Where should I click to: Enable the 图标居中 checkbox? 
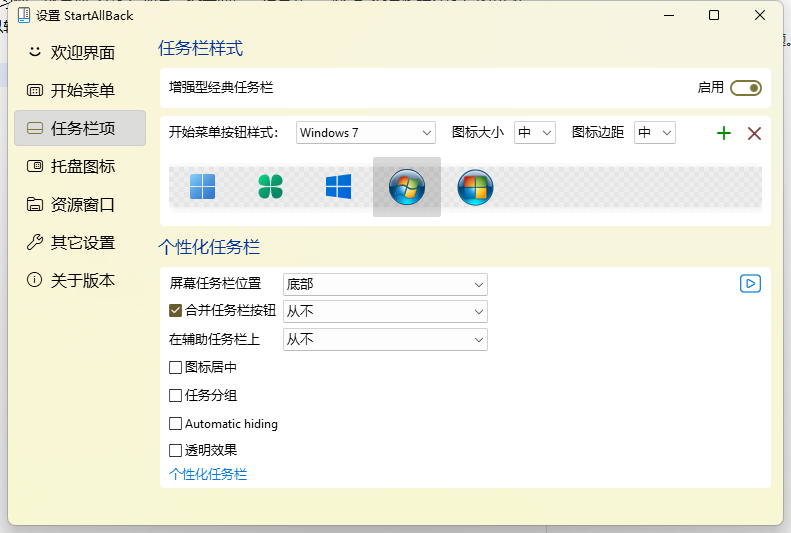pos(176,367)
